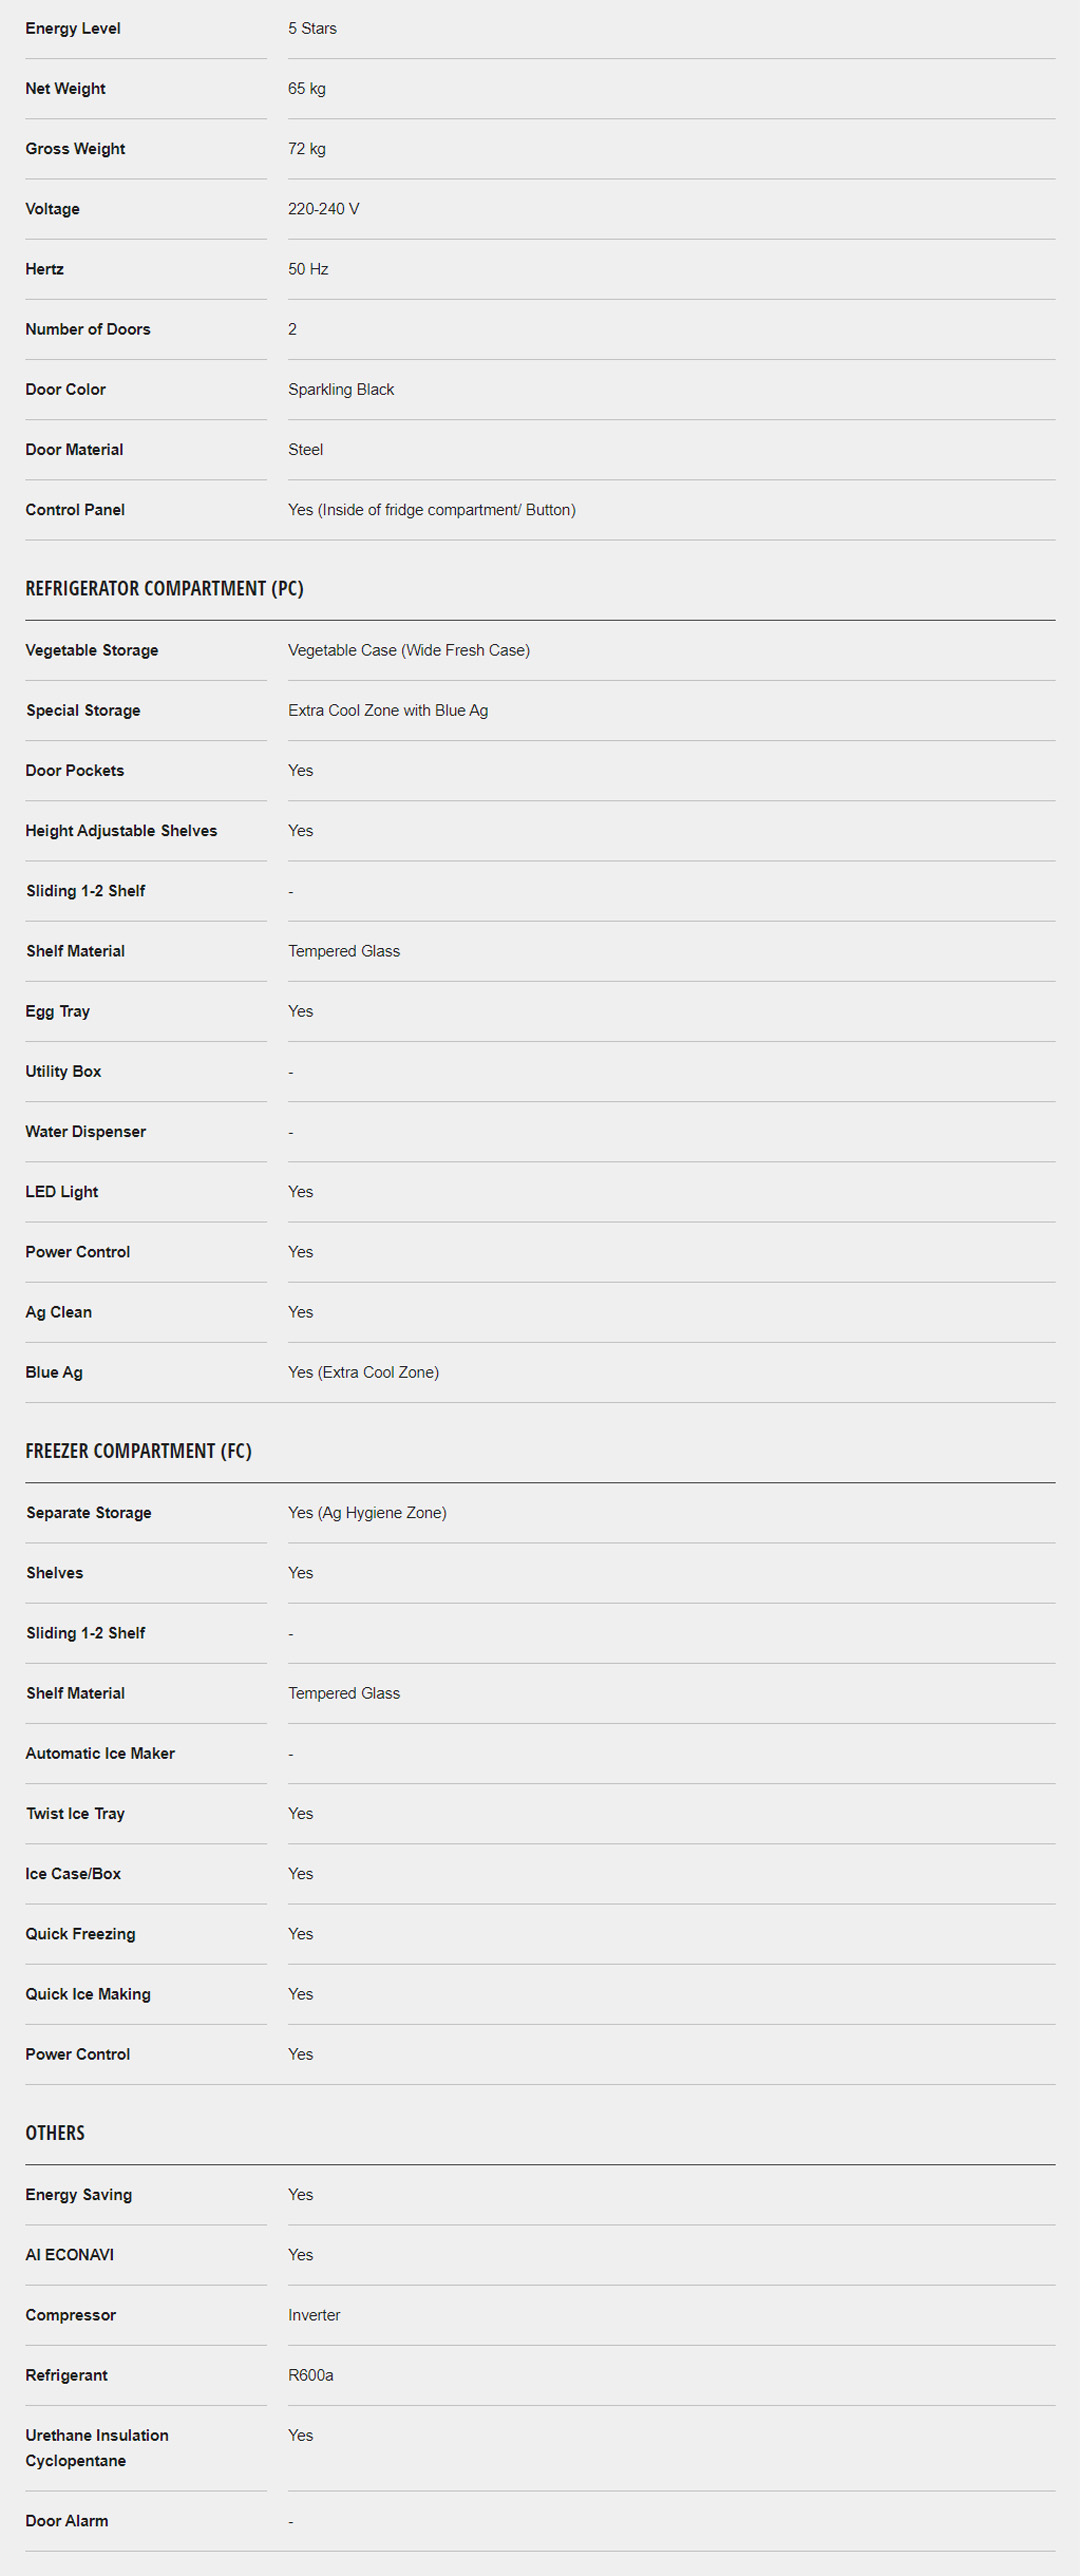The image size is (1080, 2576).
Task: Click the OTHERS section heading
Action: [55, 2132]
